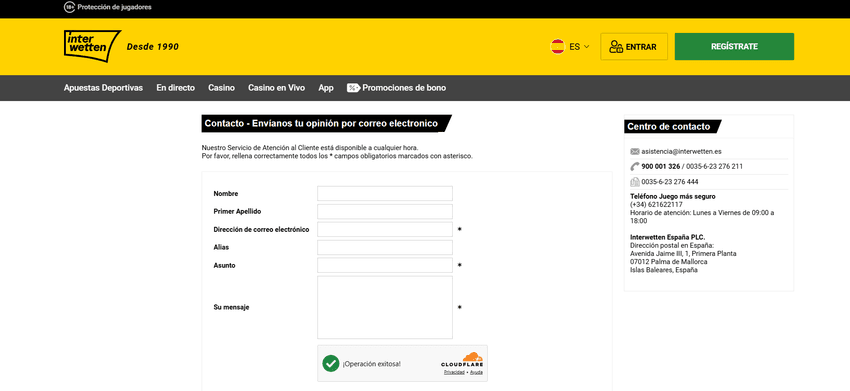
Task: Click the telephone handset icon
Action: pos(635,166)
